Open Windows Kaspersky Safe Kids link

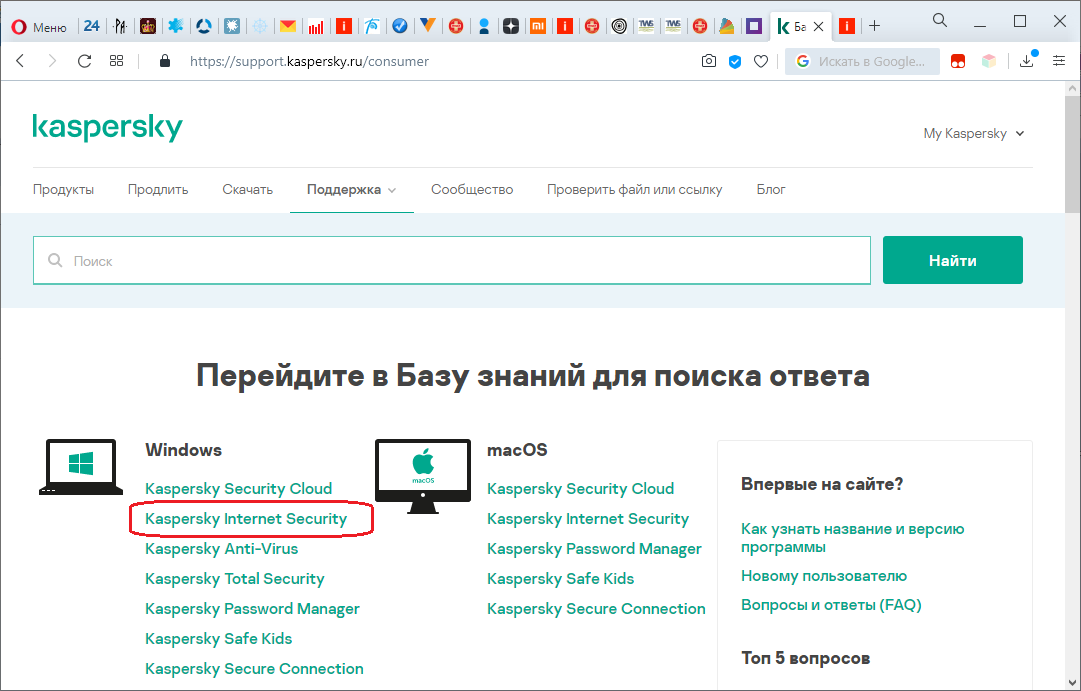pos(219,639)
